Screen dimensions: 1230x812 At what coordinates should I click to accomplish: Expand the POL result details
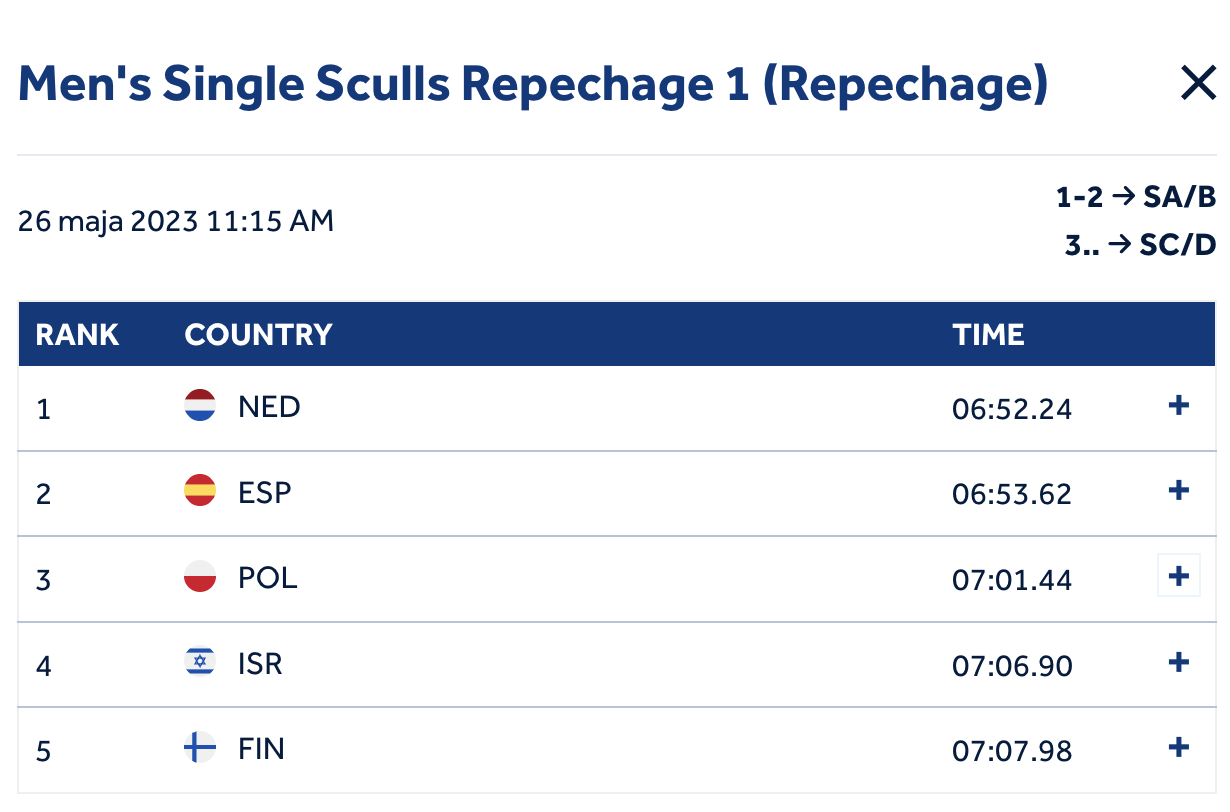1179,576
